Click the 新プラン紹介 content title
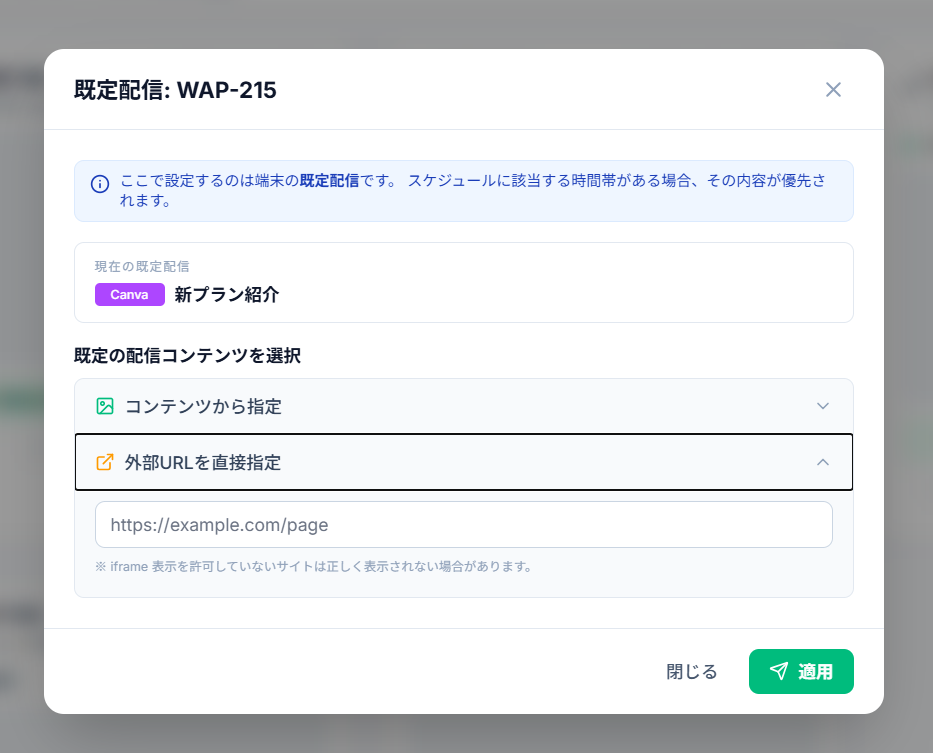The height and width of the screenshot is (753, 933). pos(227,295)
